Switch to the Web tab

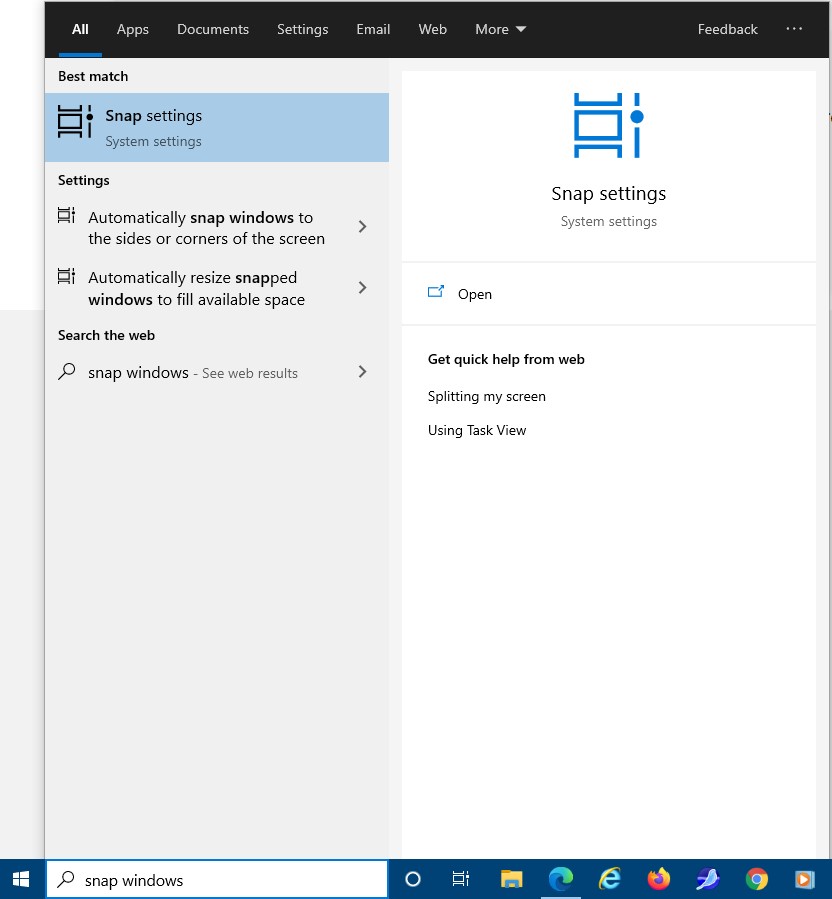432,29
